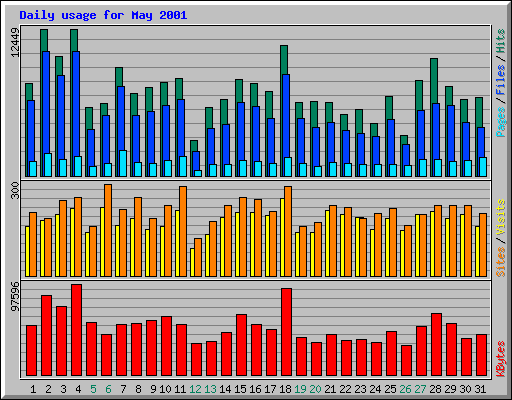Click the red KBytes bar for day 4
Image resolution: width=512 pixels, height=400 pixels.
point(76,330)
